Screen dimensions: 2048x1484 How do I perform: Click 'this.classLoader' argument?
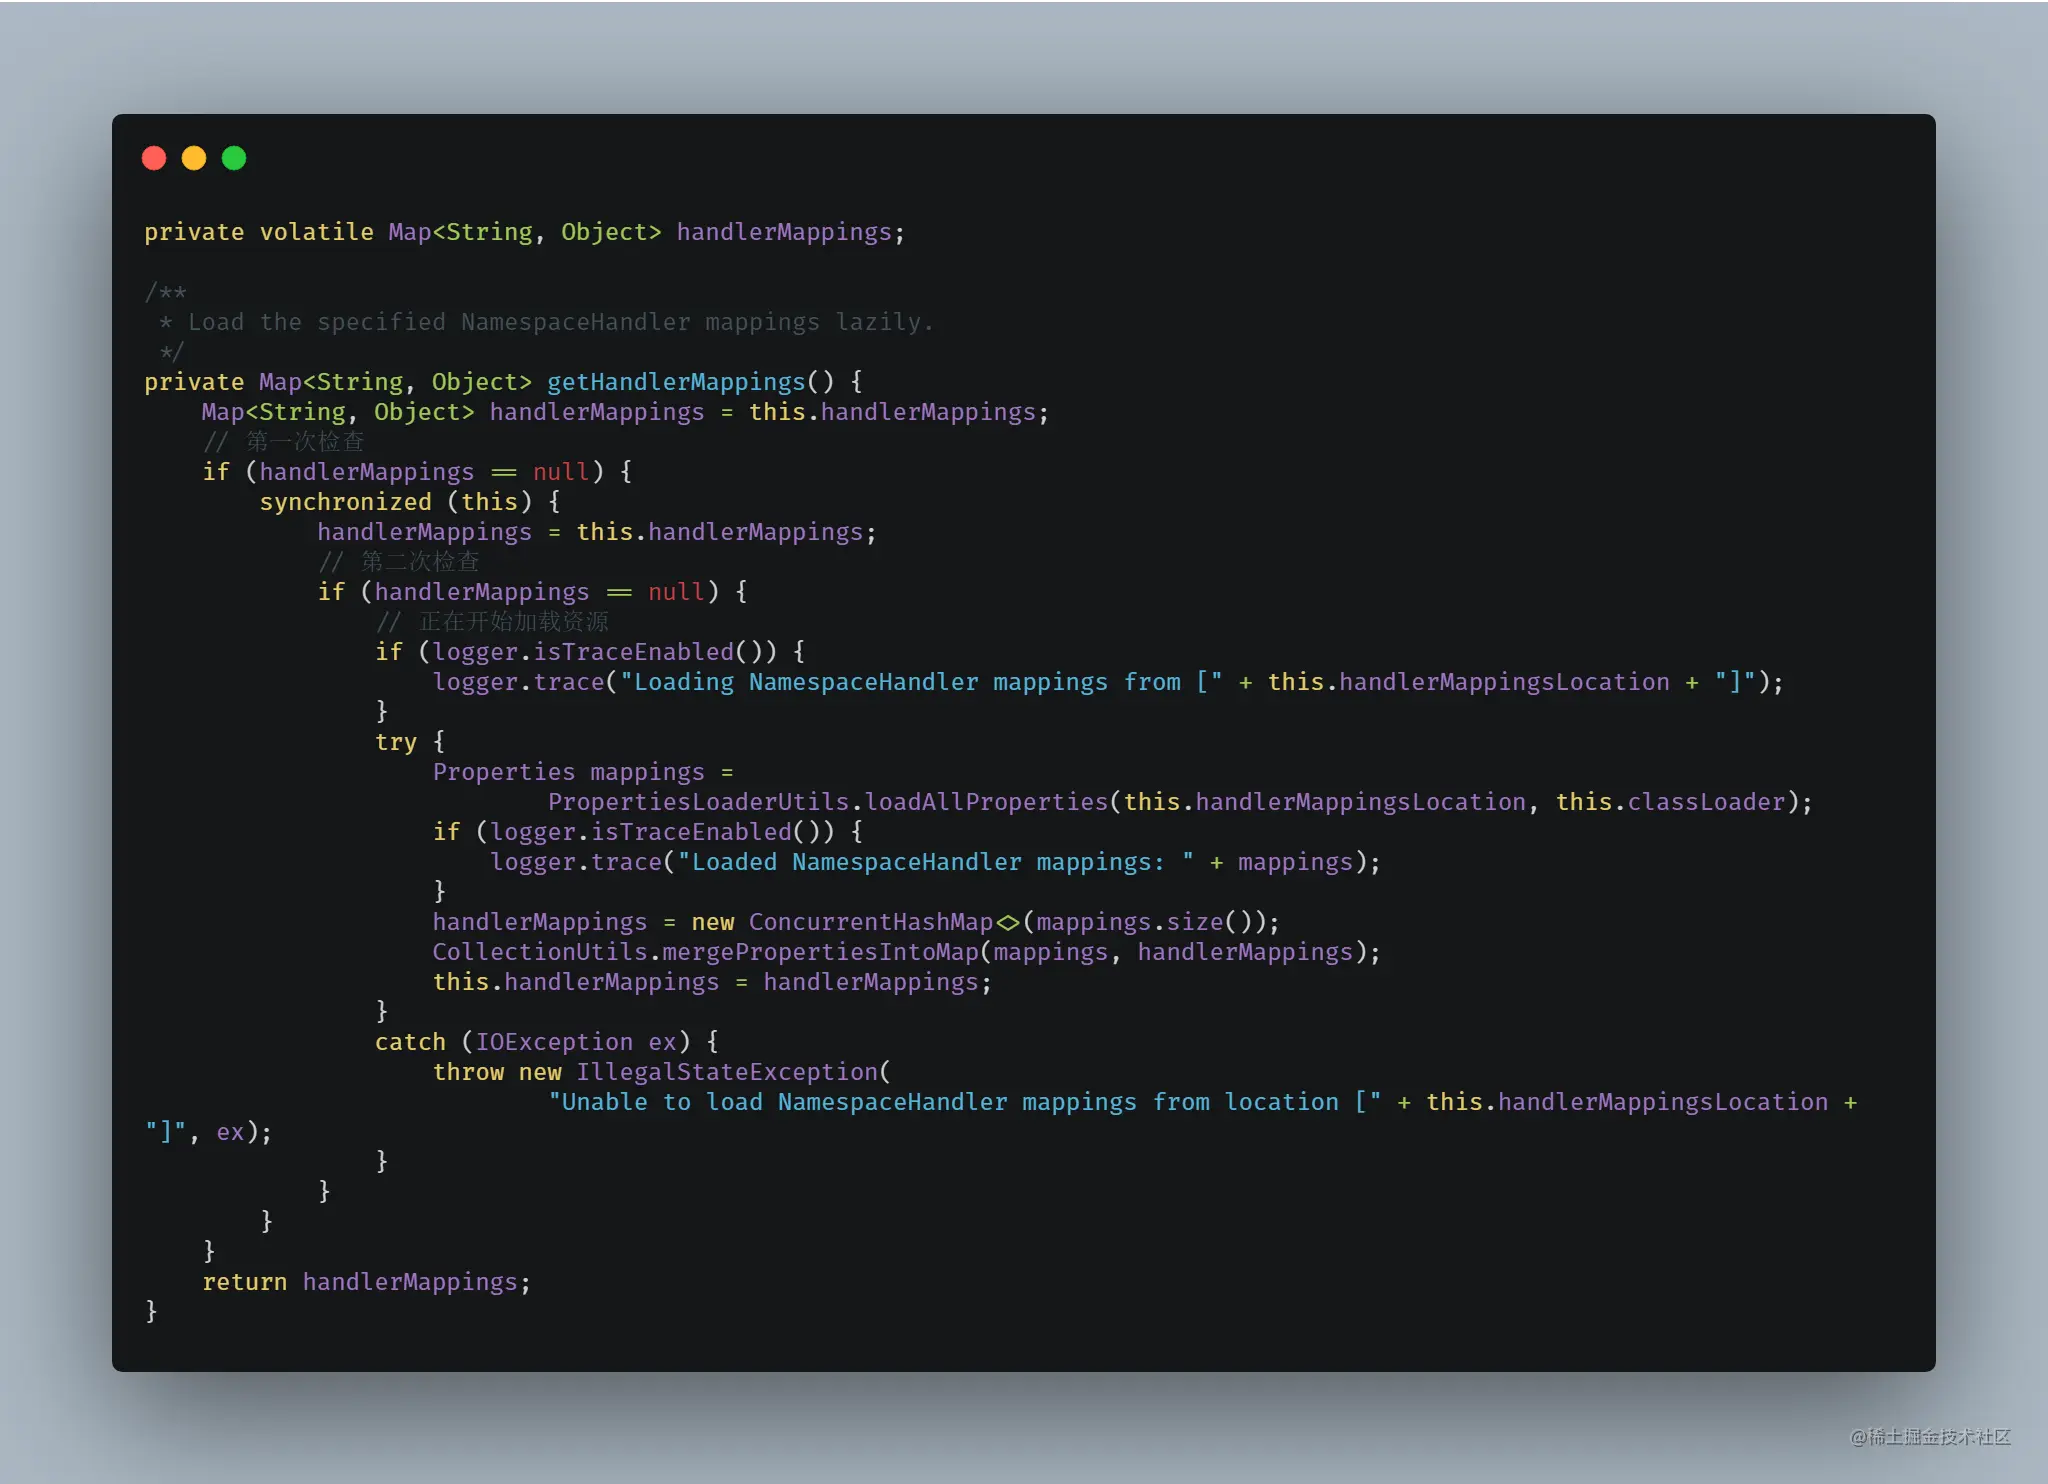click(x=1670, y=802)
